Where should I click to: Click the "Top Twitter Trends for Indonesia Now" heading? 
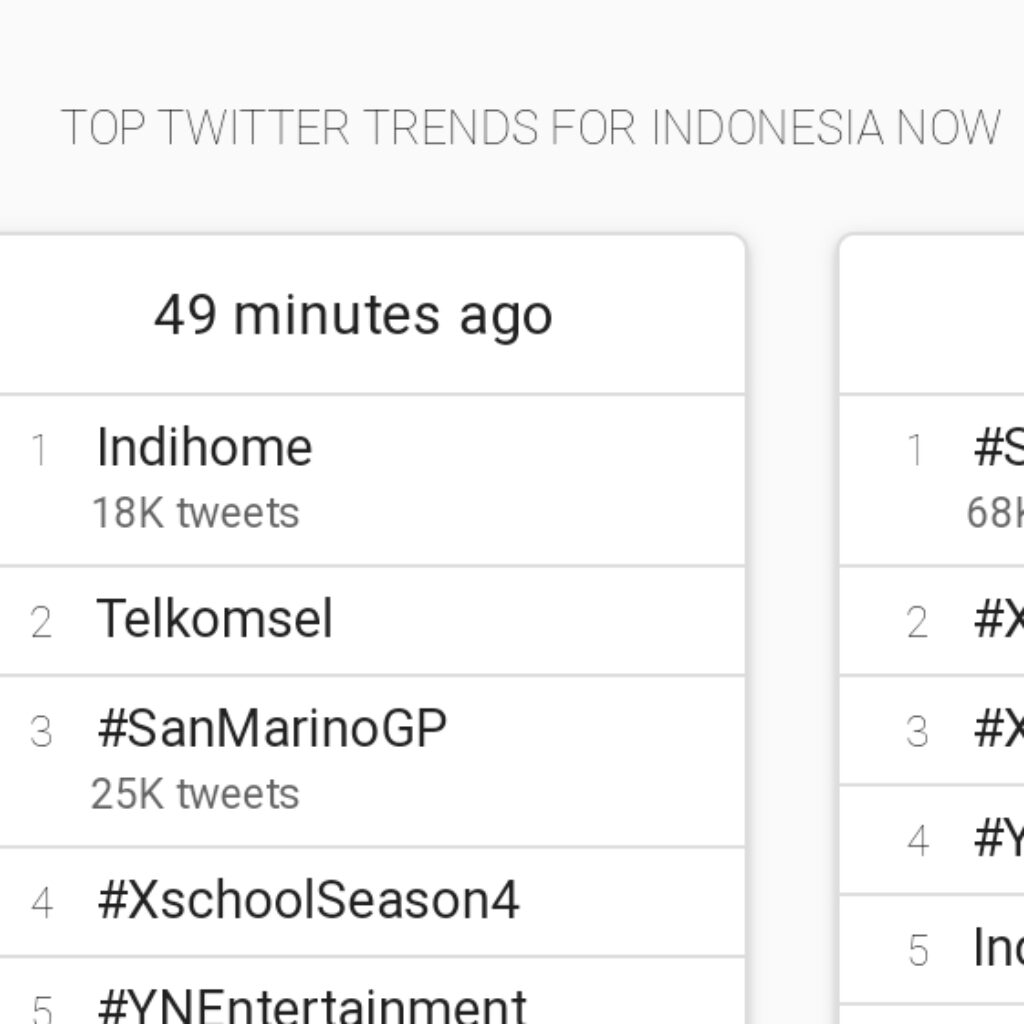pos(531,128)
